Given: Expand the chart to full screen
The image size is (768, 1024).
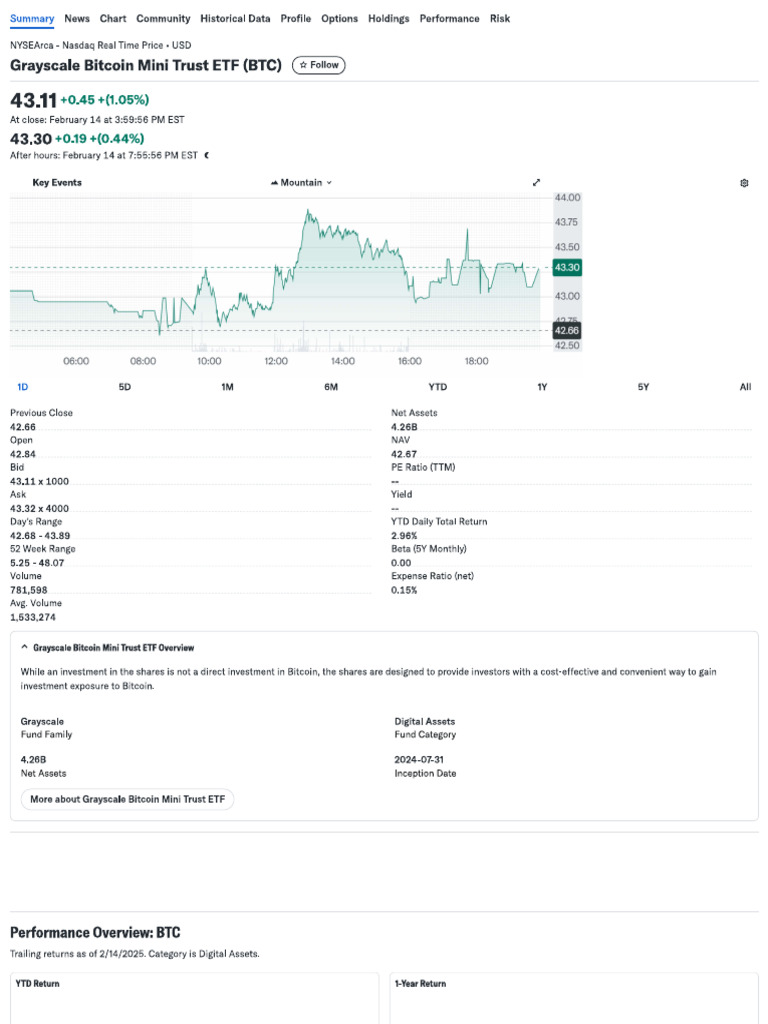Looking at the screenshot, I should [x=536, y=182].
